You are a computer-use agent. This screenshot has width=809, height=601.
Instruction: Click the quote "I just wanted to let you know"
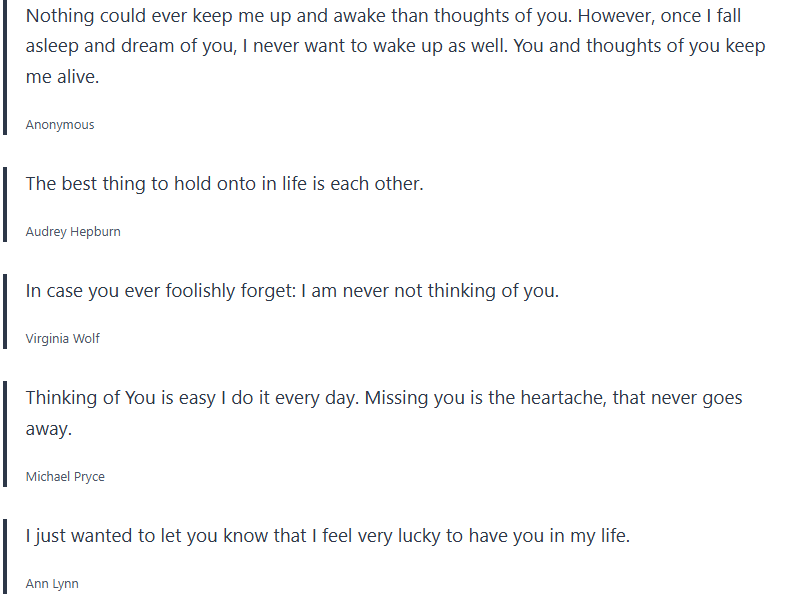tap(328, 536)
